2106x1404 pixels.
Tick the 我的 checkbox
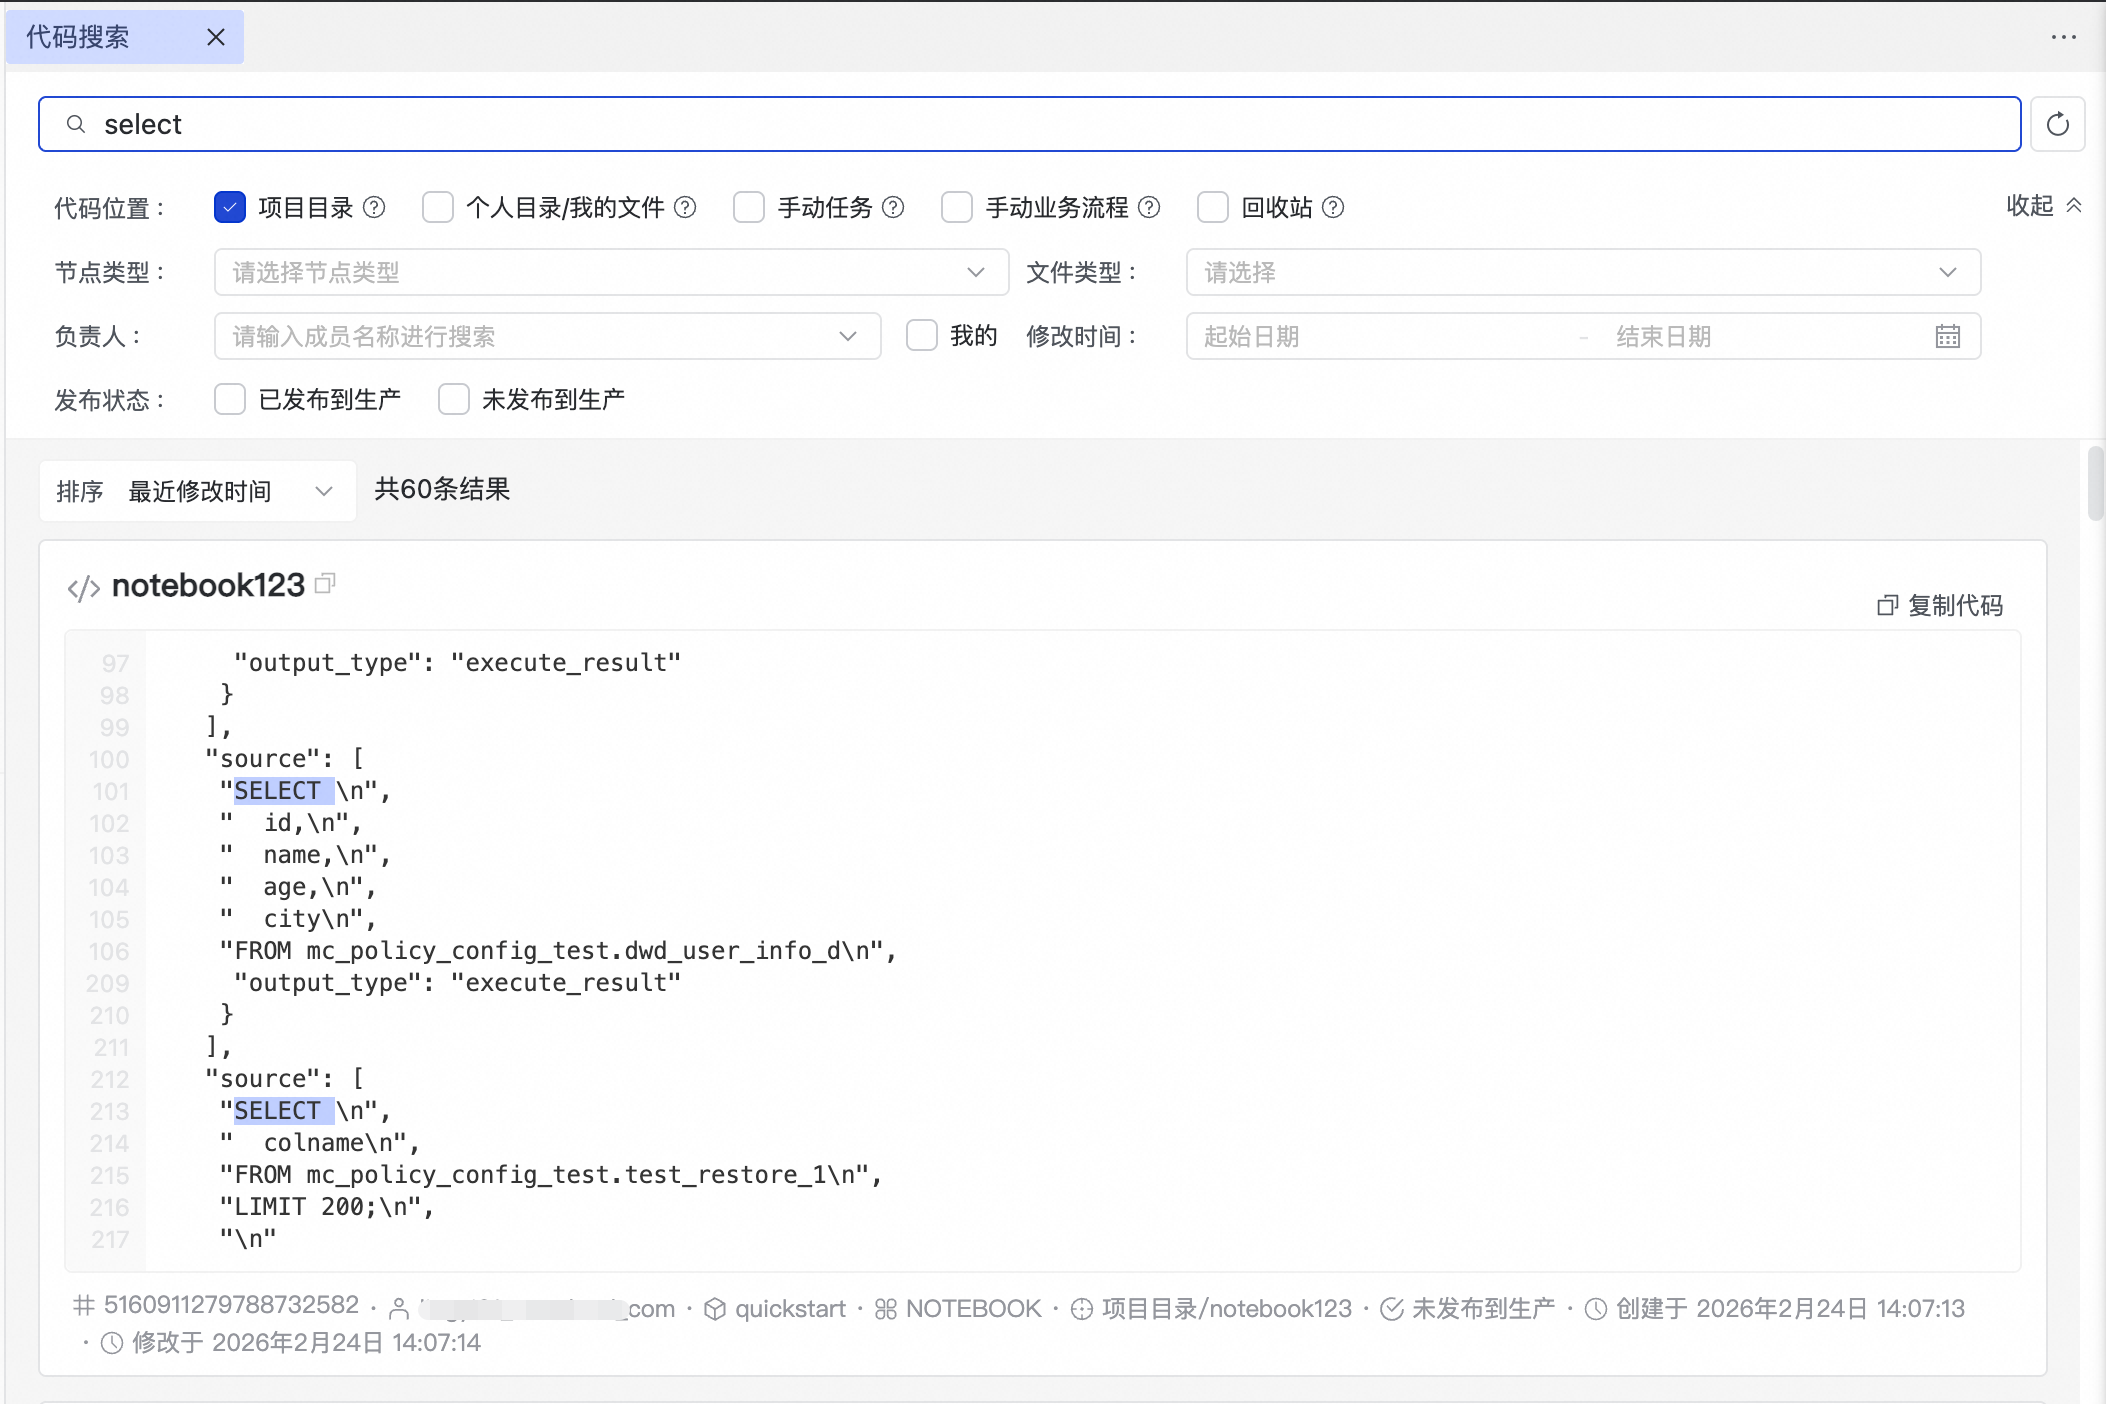pyautogui.click(x=921, y=335)
